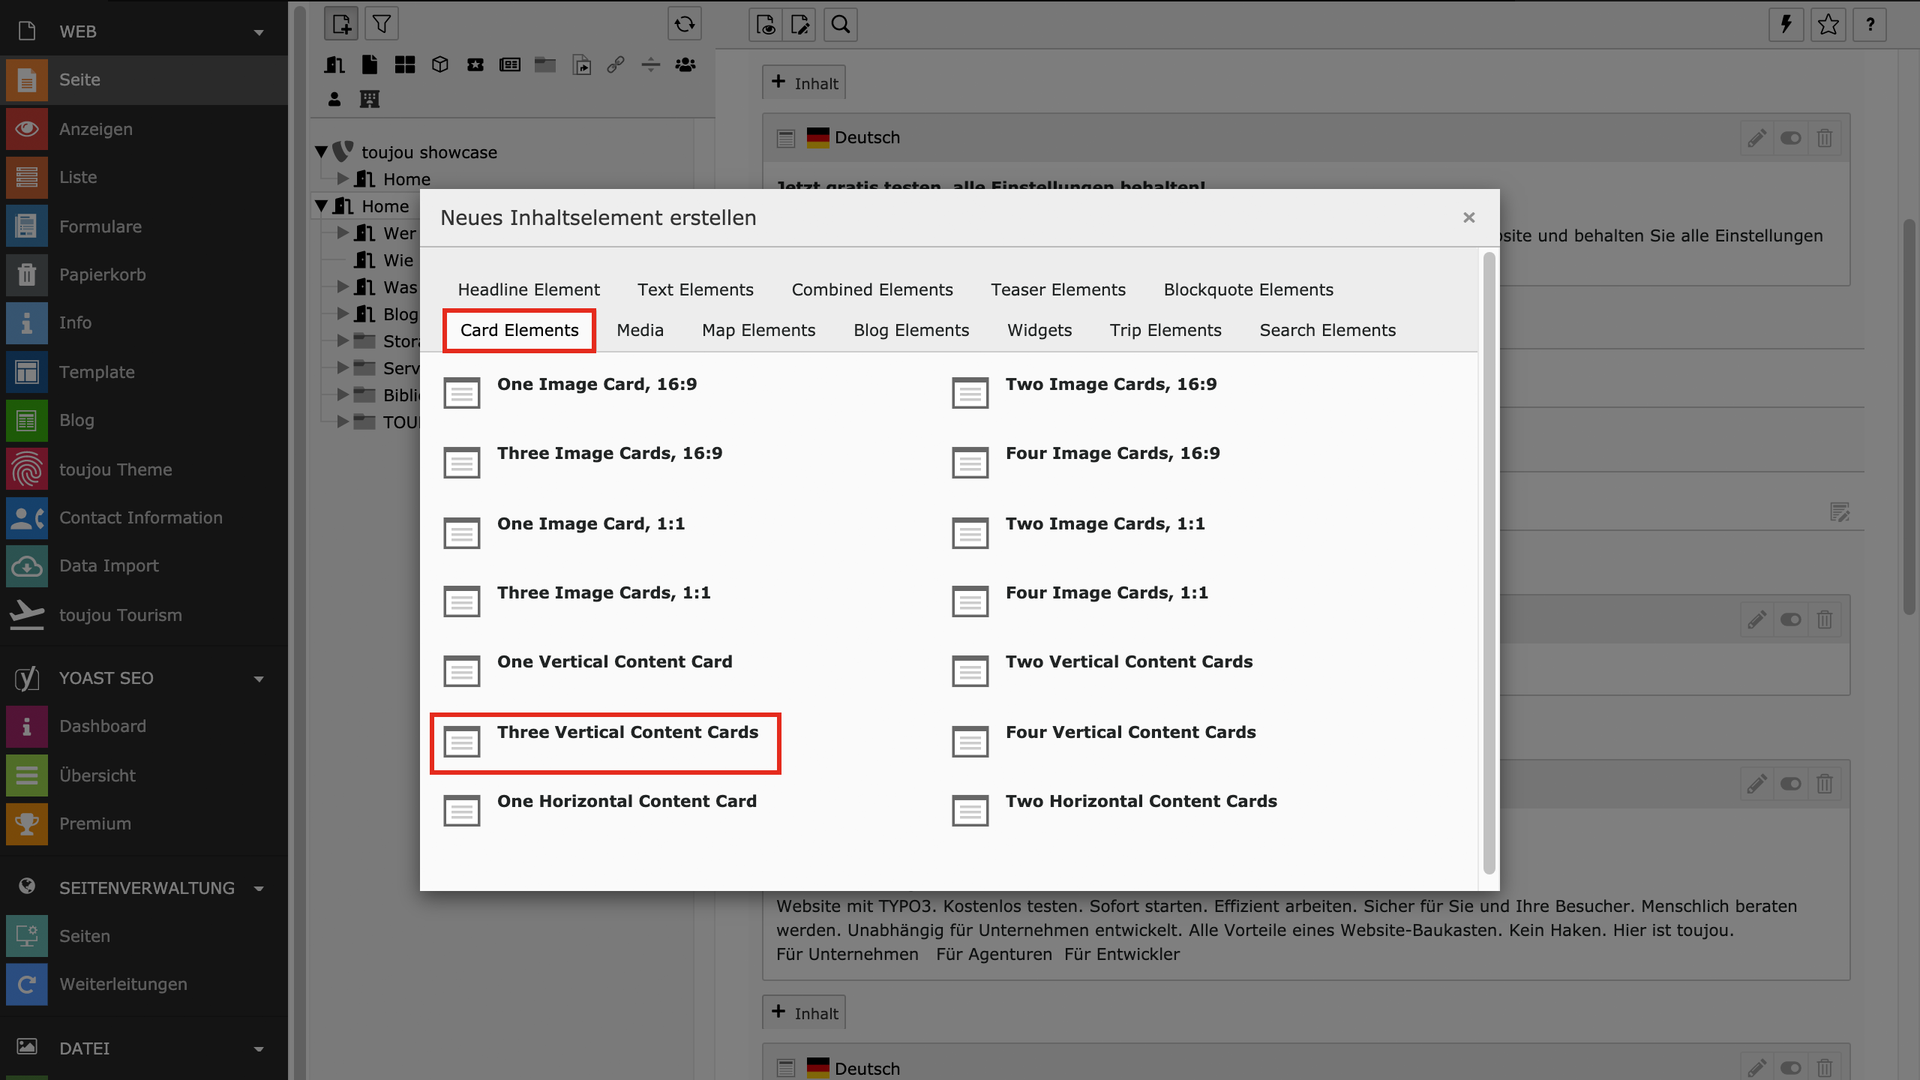Refresh the page tree
Viewport: 1920px width, 1080px height.
(x=684, y=24)
